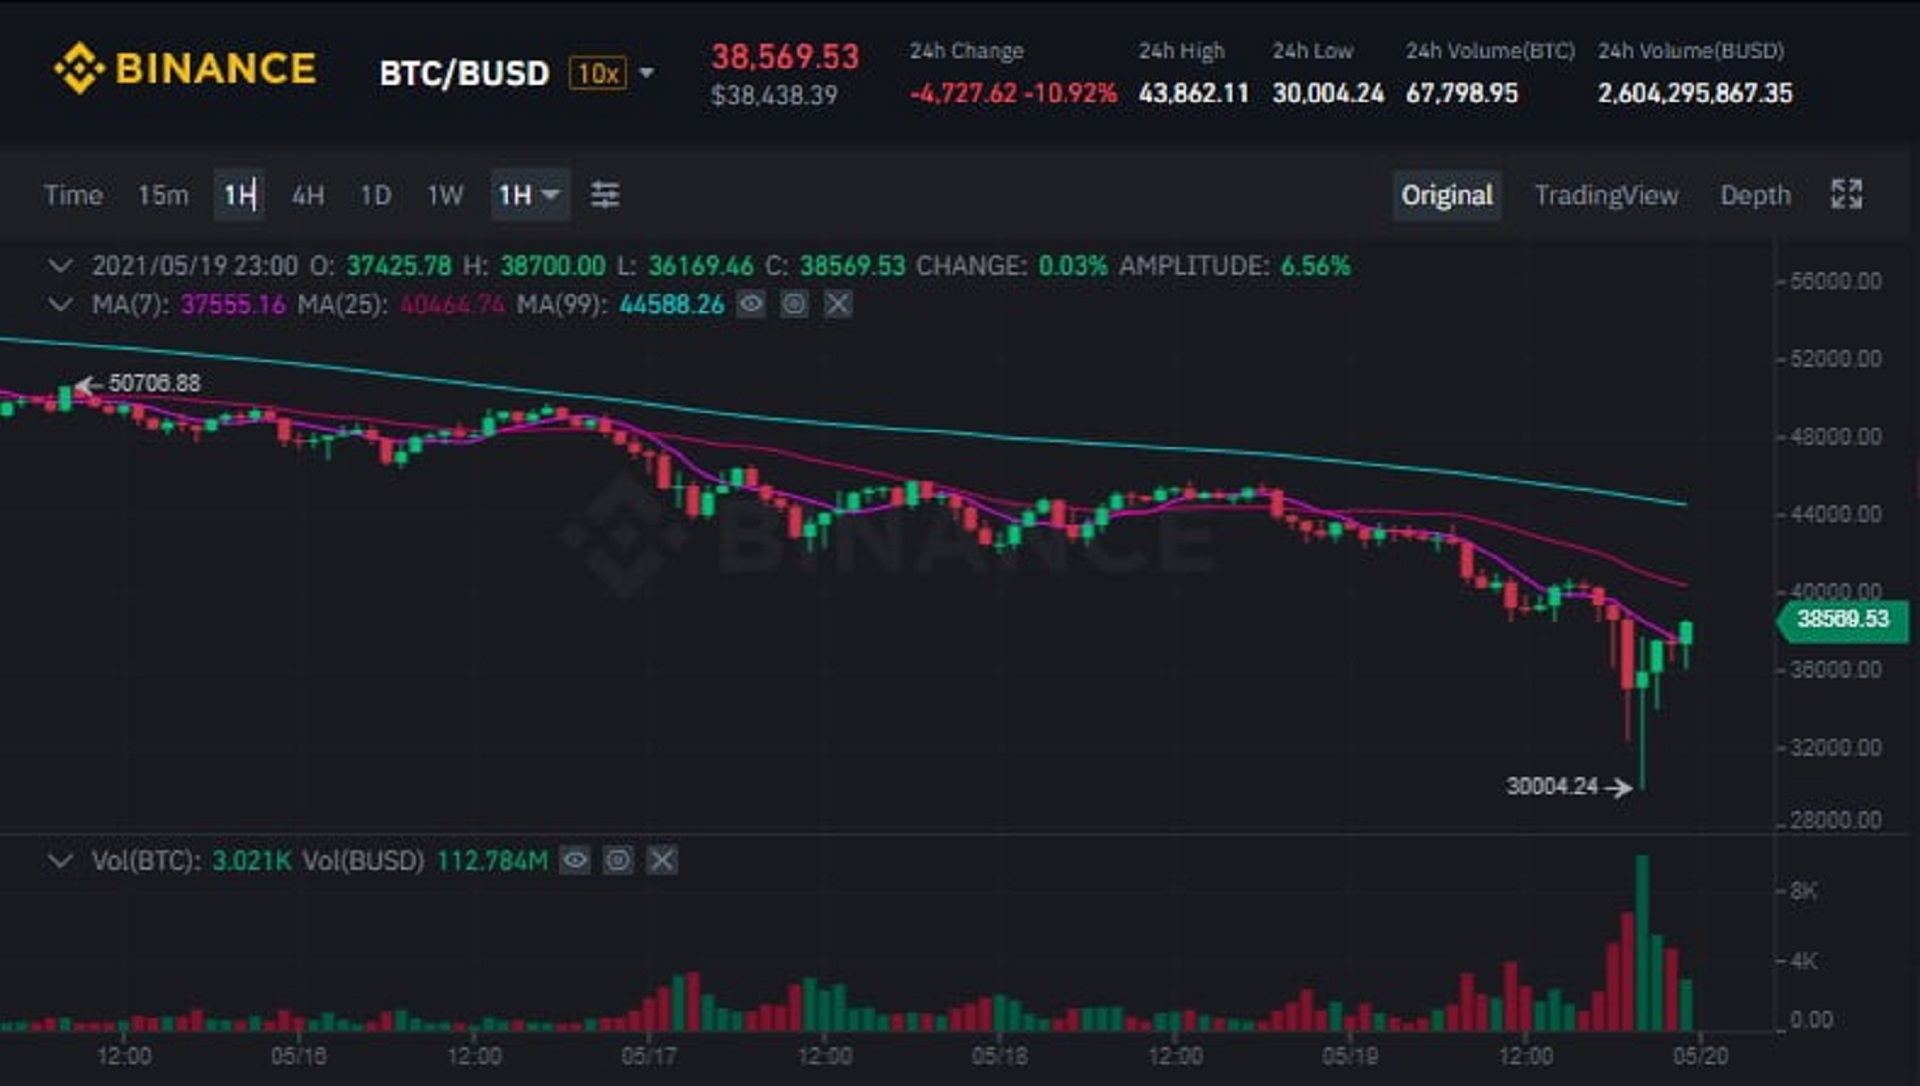Click the 05/20 date label on time axis

pyautogui.click(x=1700, y=1056)
